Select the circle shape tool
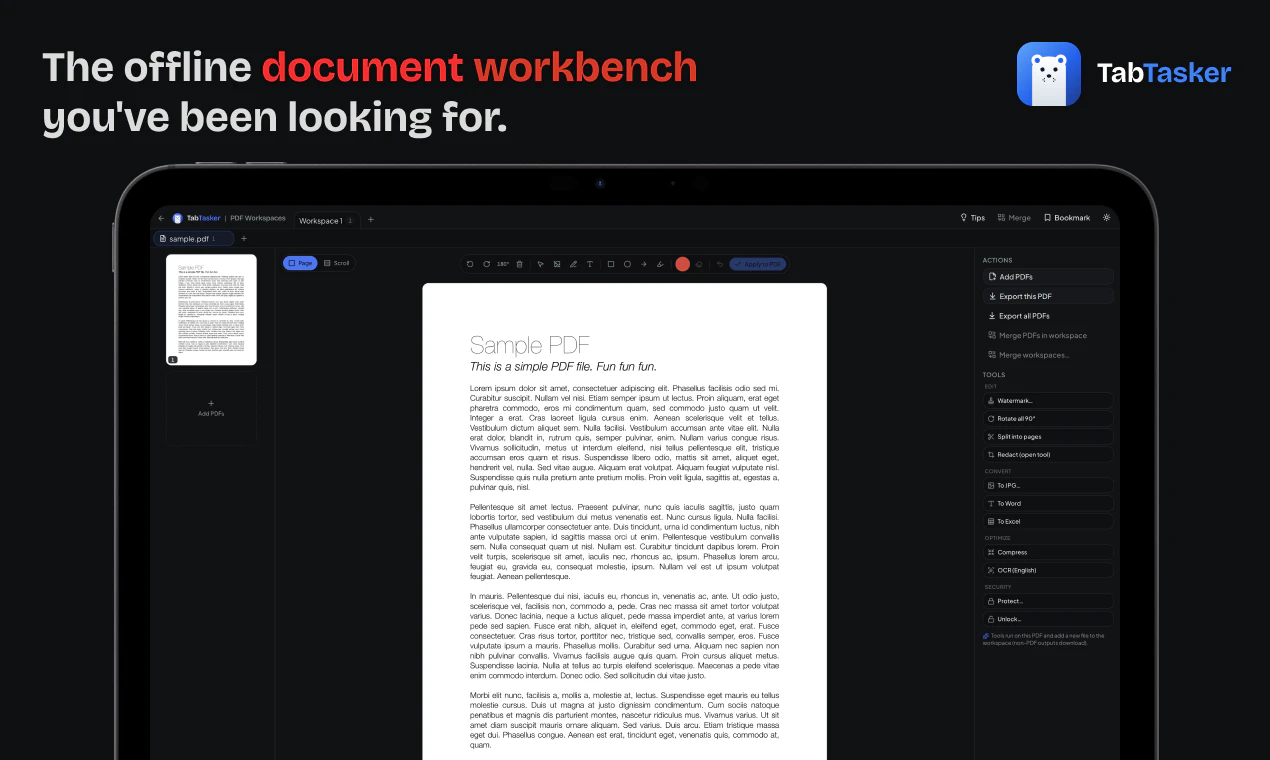The image size is (1270, 760). [x=627, y=264]
